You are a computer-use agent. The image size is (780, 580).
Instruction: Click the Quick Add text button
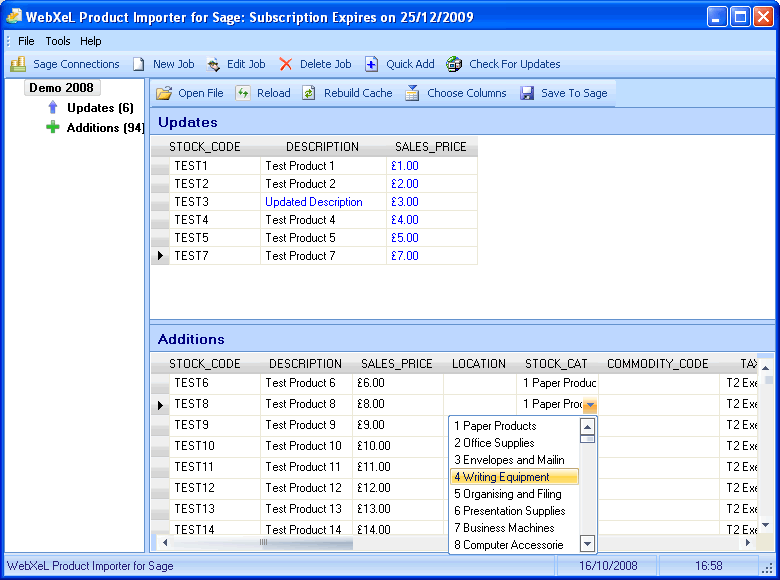[410, 64]
